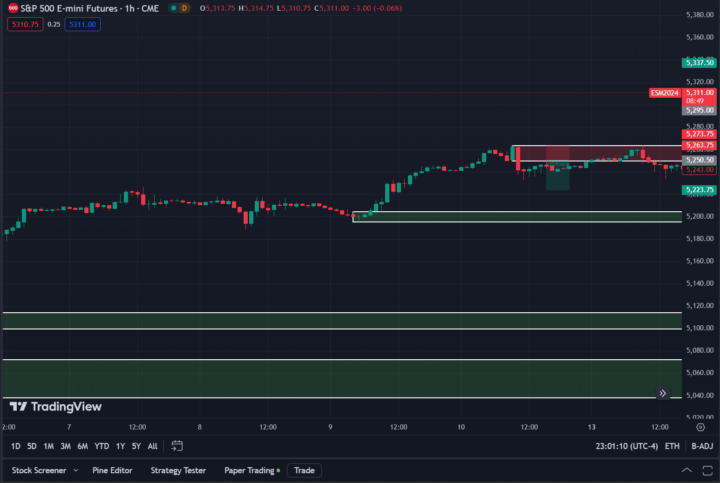Select the 5Y time range

tap(136, 446)
